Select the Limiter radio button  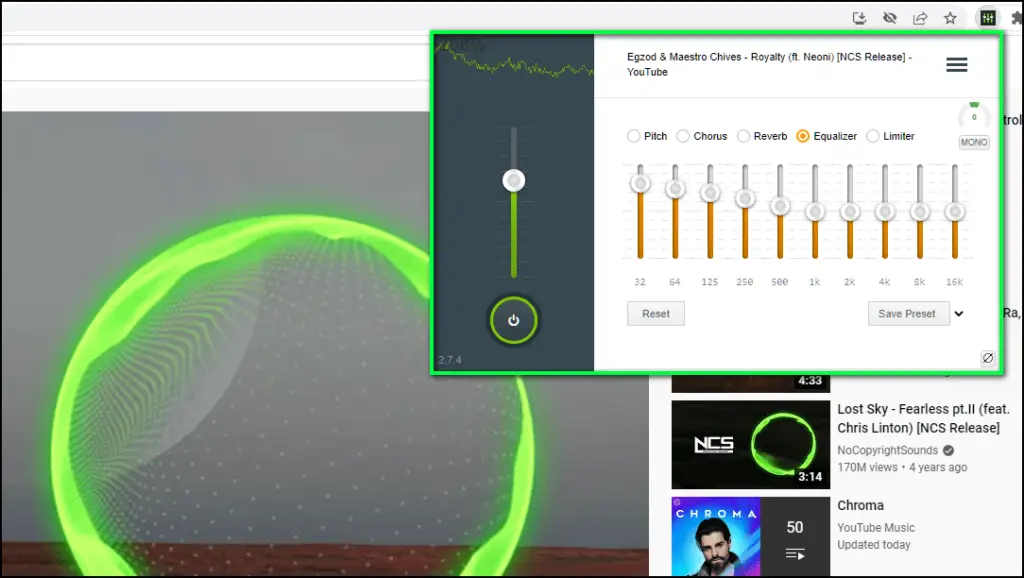(x=872, y=136)
